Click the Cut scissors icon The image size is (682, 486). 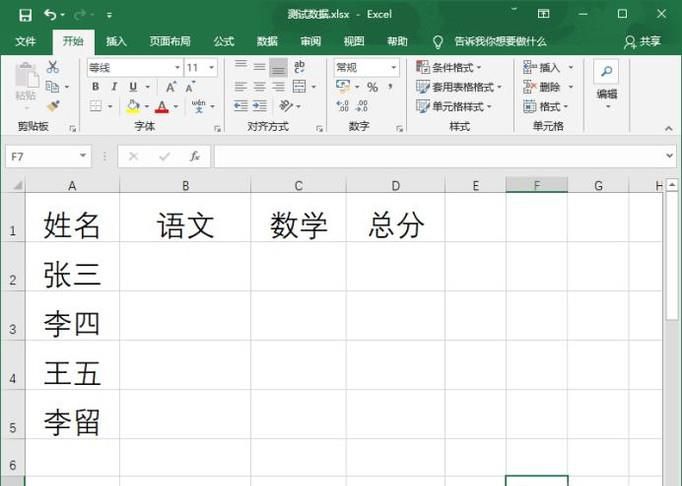click(x=53, y=67)
